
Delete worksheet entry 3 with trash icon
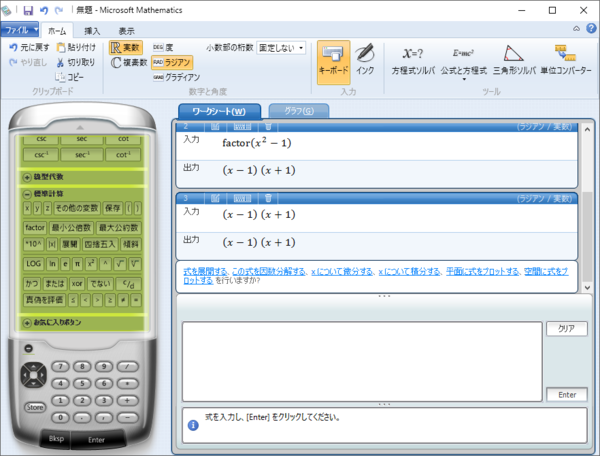(x=268, y=198)
